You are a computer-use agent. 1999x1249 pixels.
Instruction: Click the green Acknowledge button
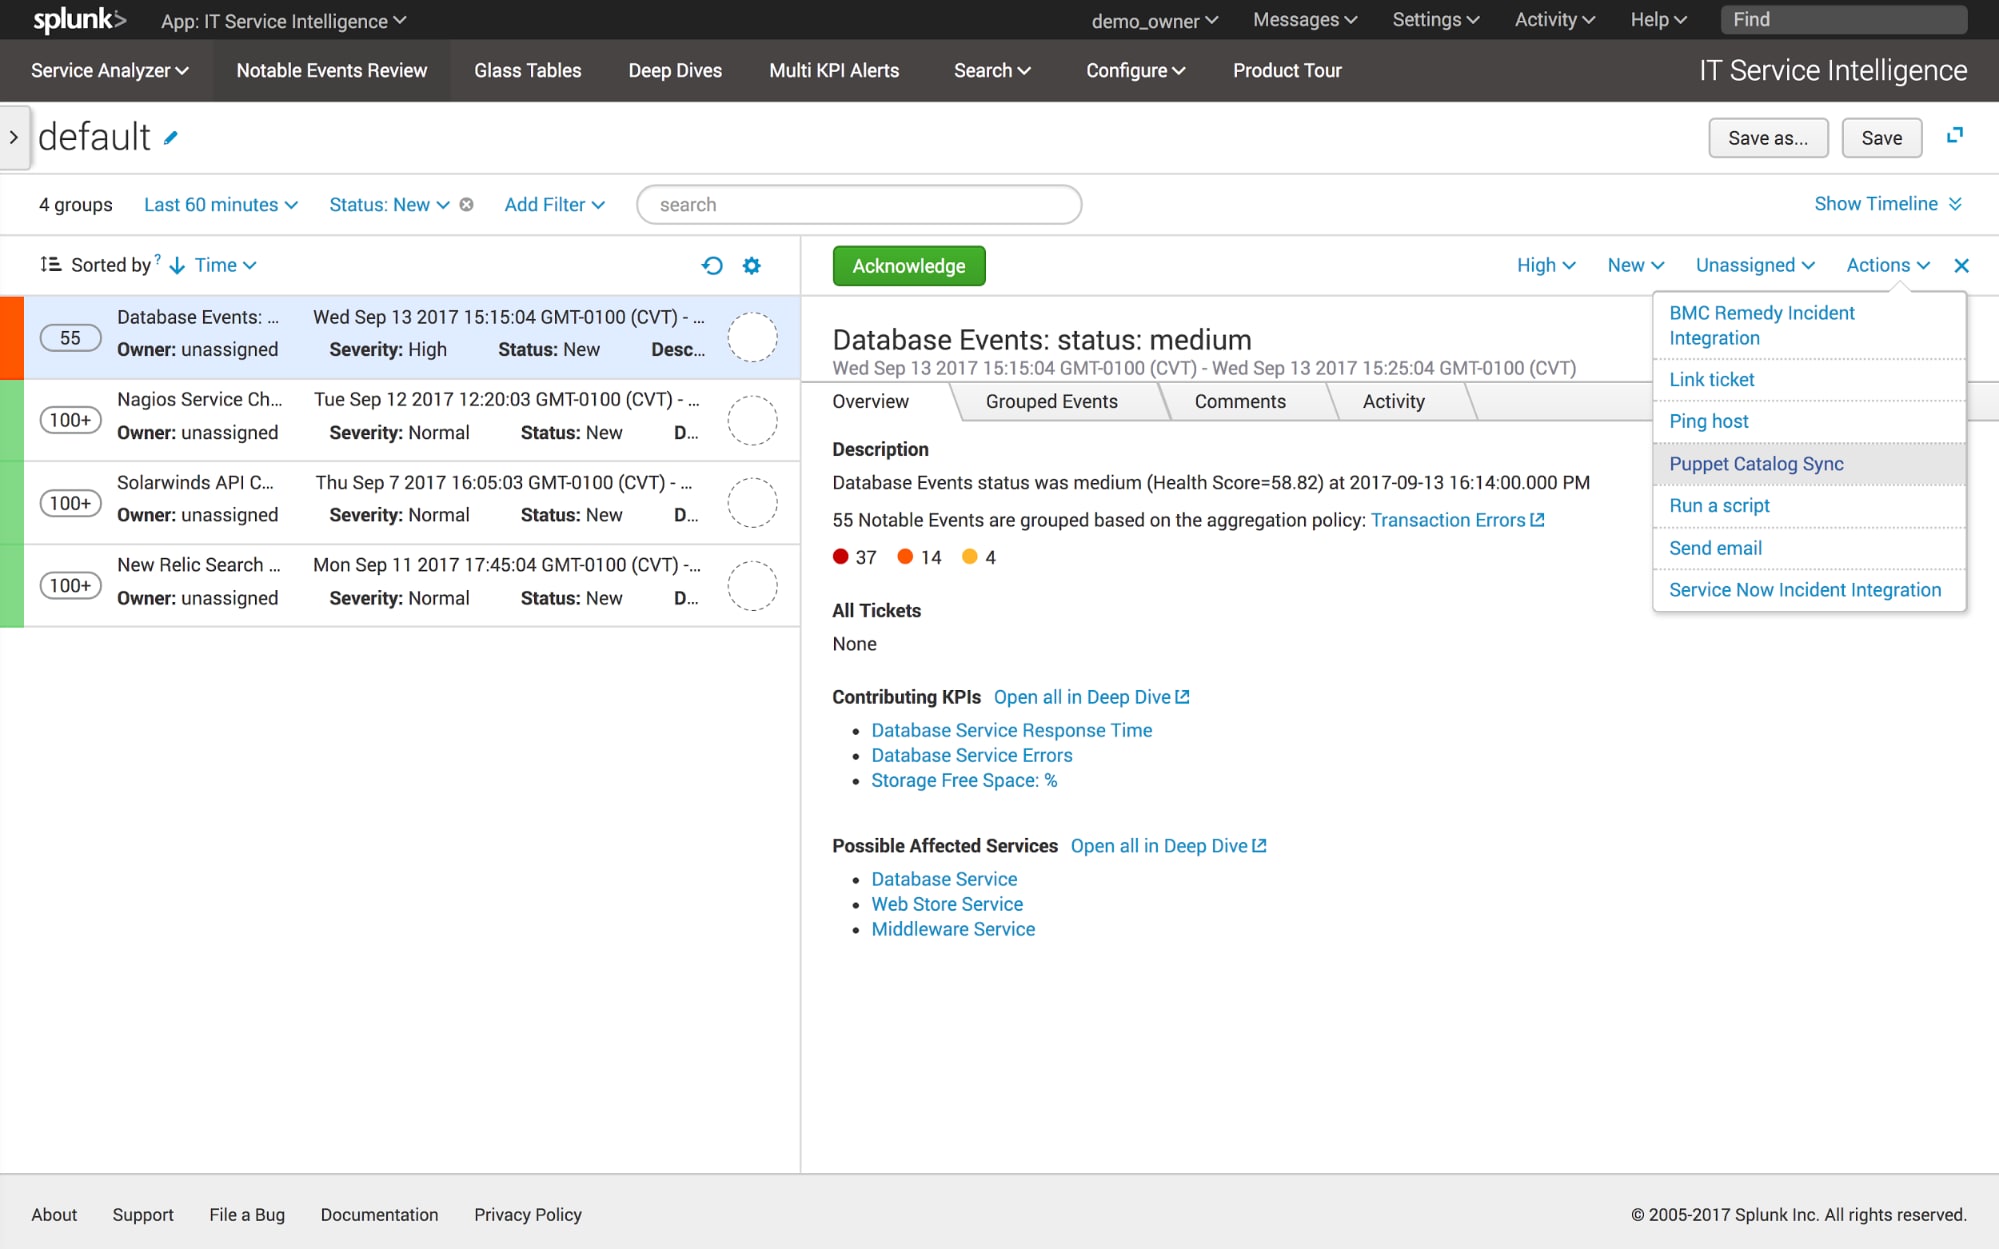coord(909,266)
